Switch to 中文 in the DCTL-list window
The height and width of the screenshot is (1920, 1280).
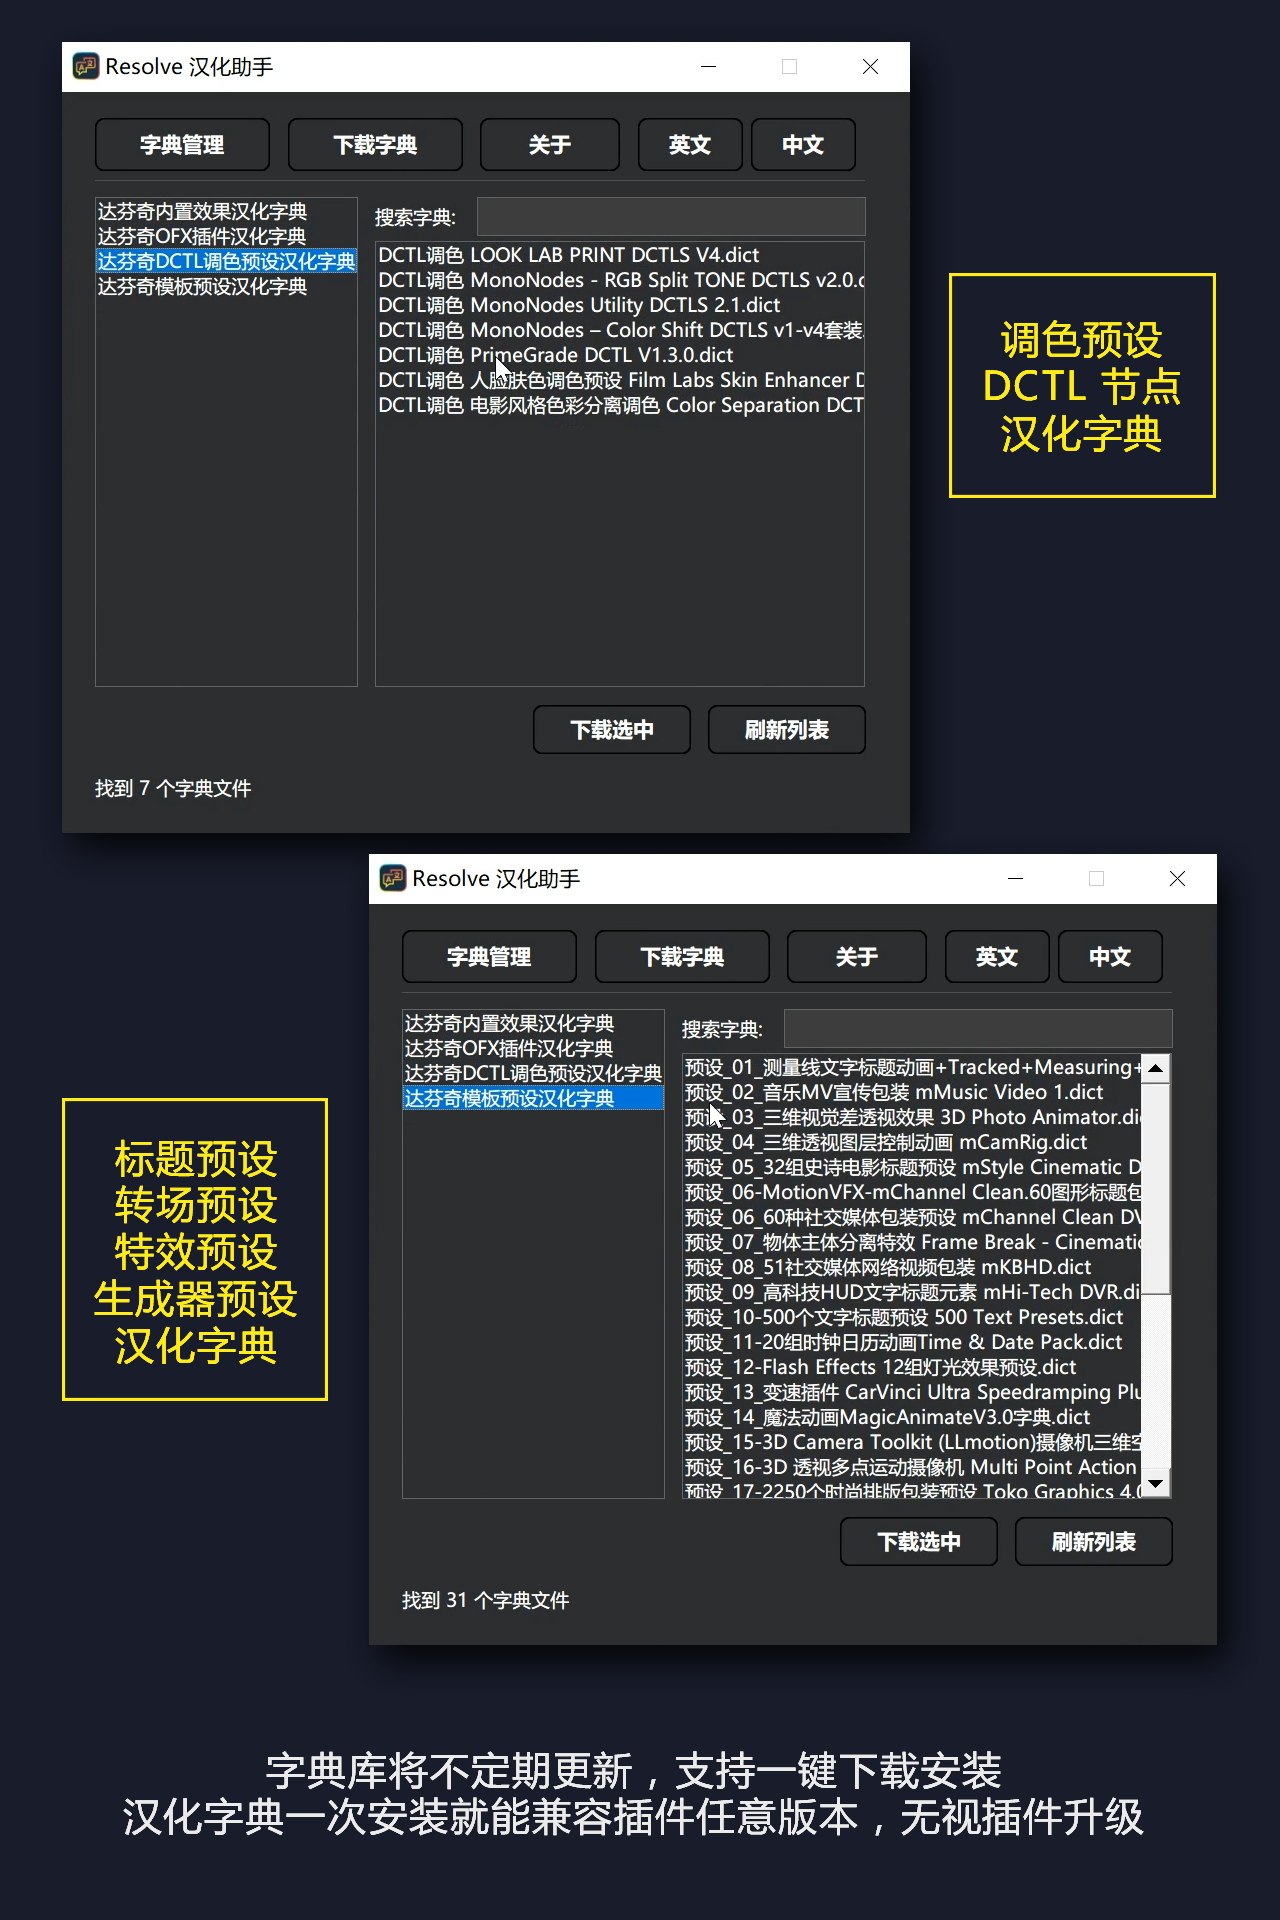click(803, 145)
